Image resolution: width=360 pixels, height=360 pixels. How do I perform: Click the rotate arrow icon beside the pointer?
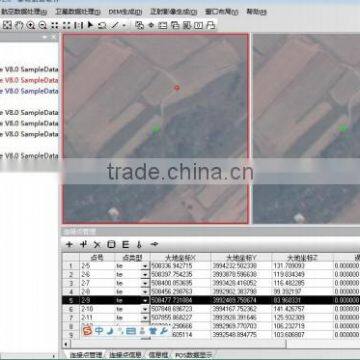[x=102, y=25]
